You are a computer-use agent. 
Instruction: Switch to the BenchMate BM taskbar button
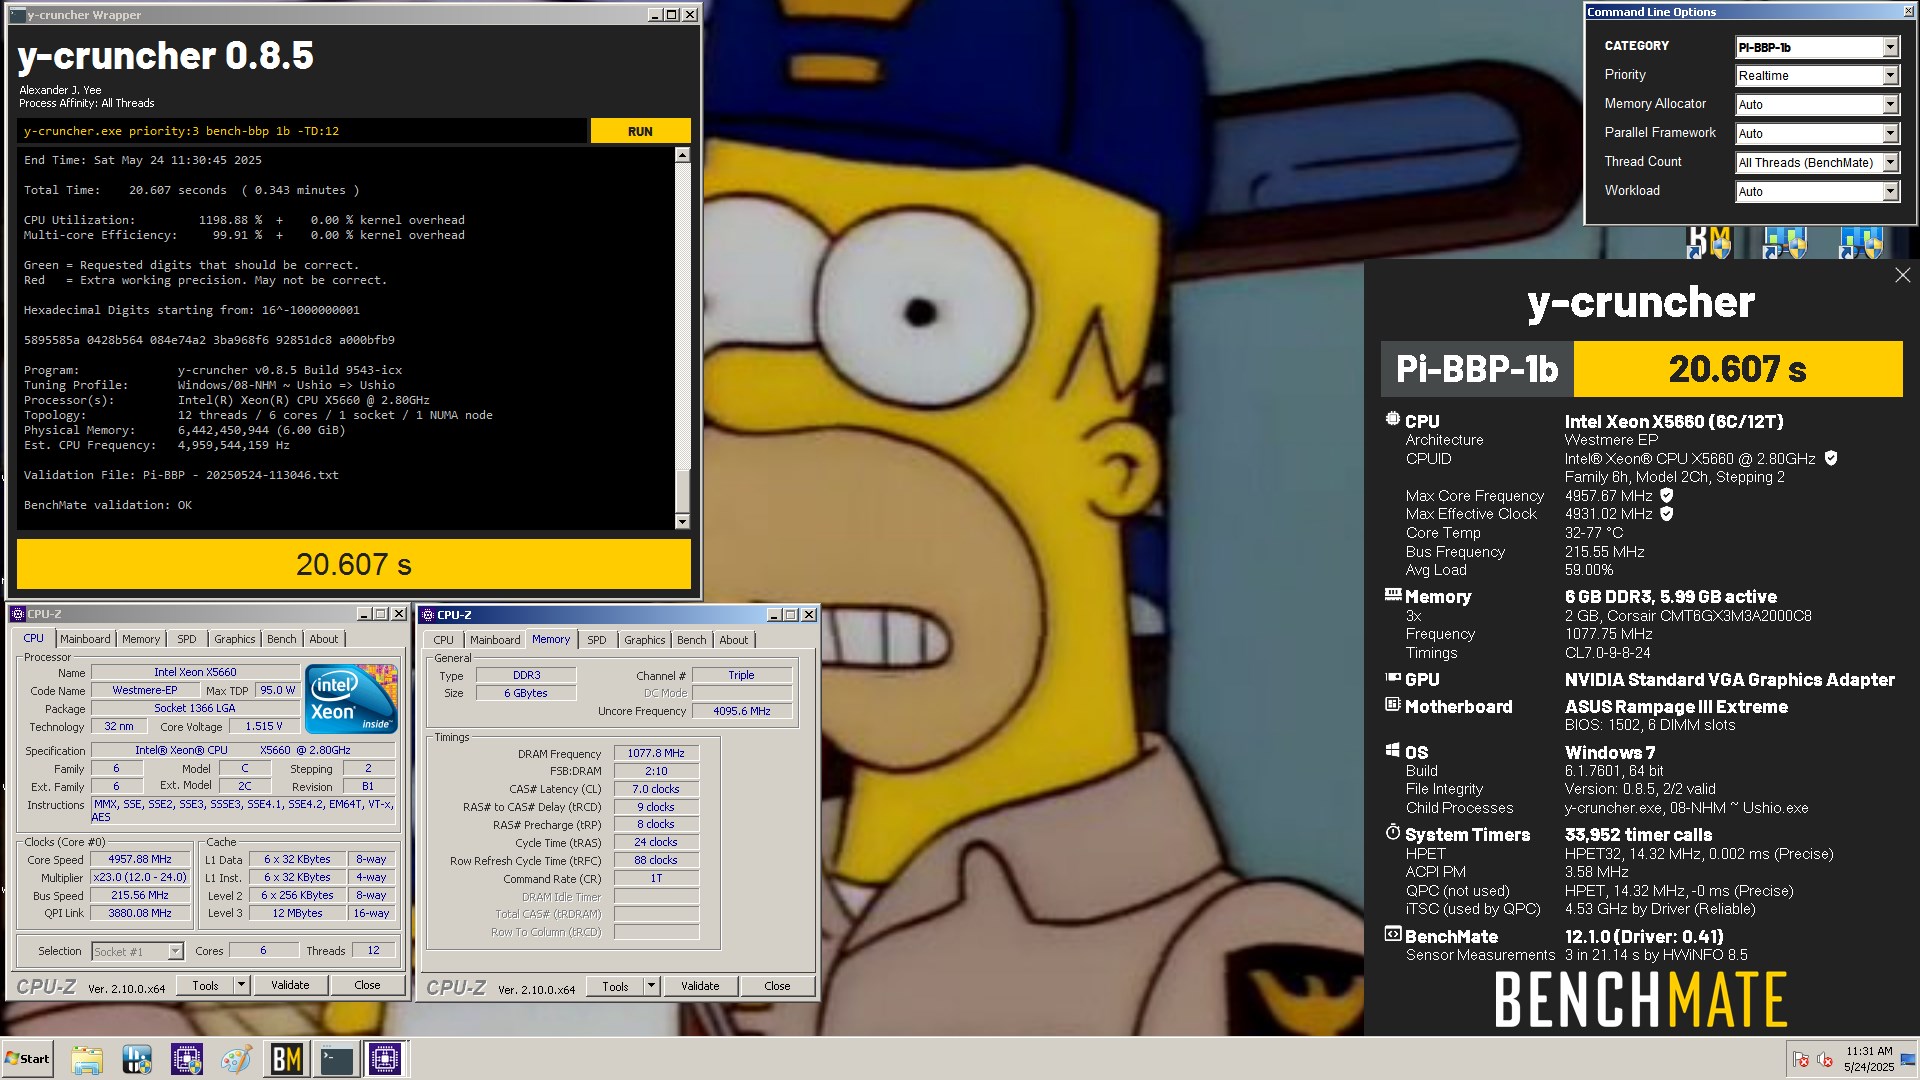point(287,1059)
